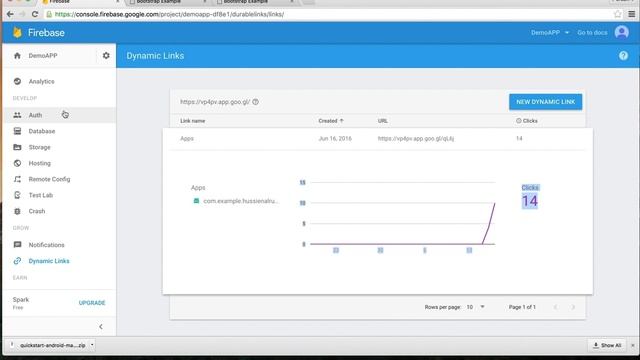Close the downloads bar
Image resolution: width=640 pixels, height=360 pixels.
[x=633, y=345]
